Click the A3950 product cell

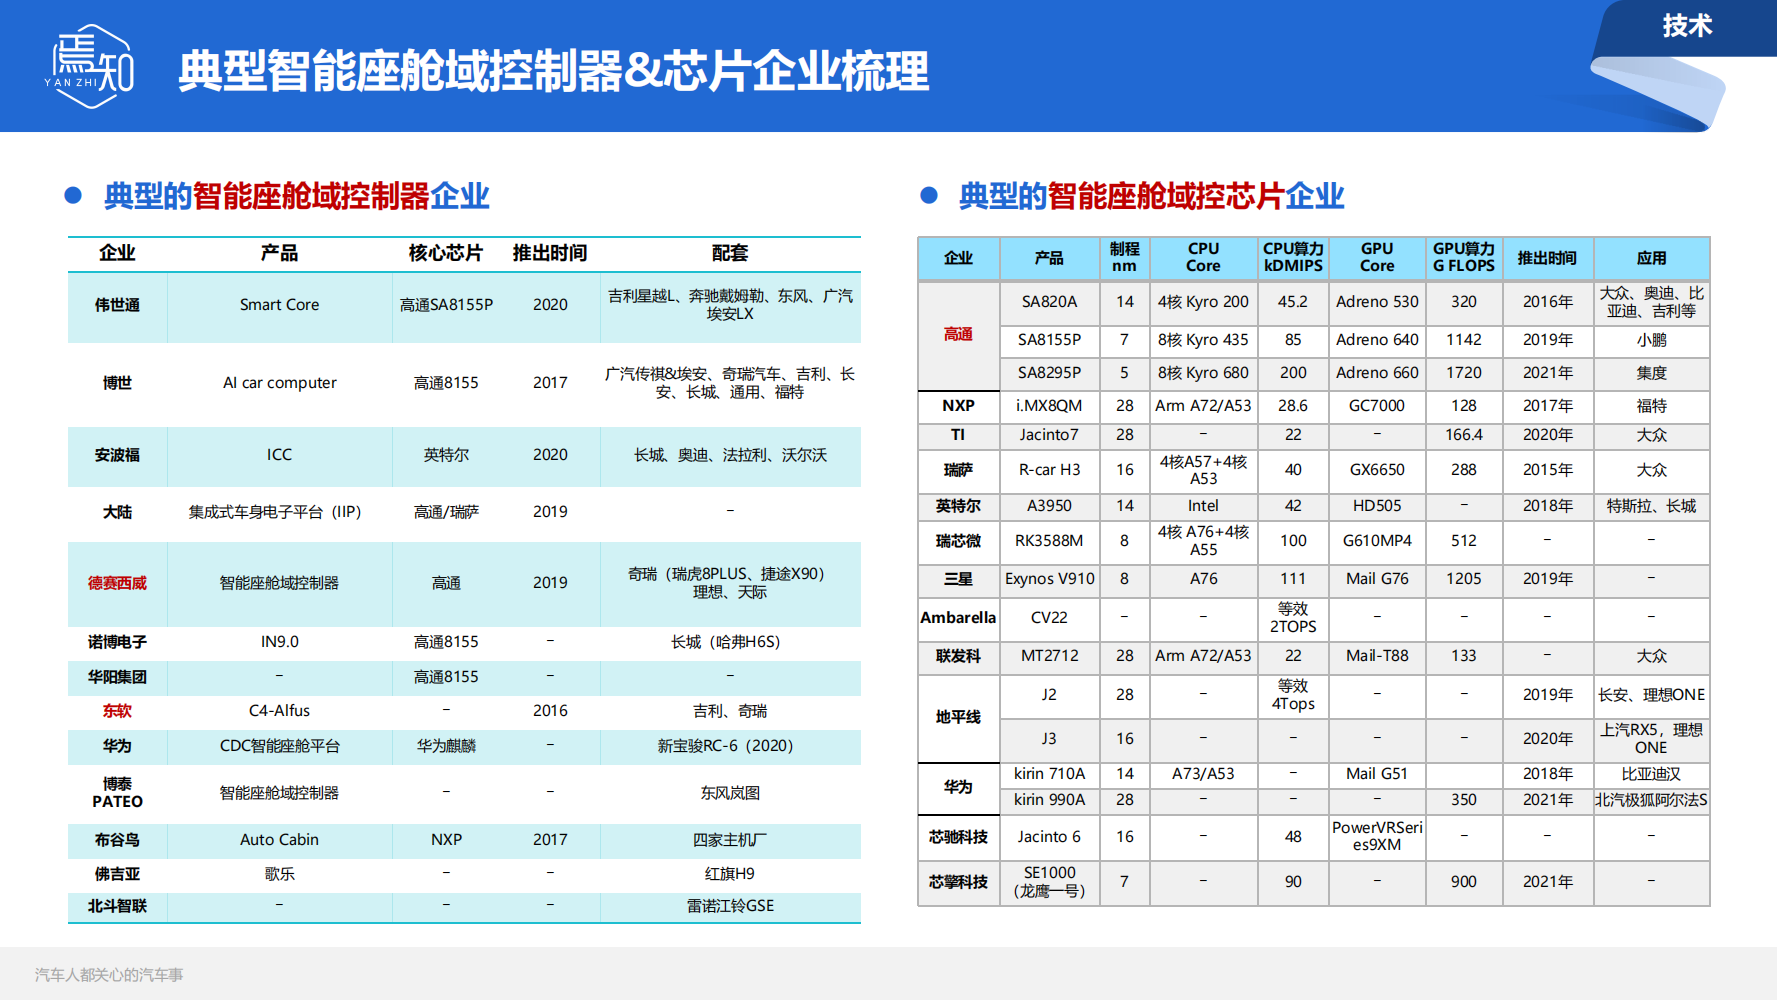point(1049,506)
